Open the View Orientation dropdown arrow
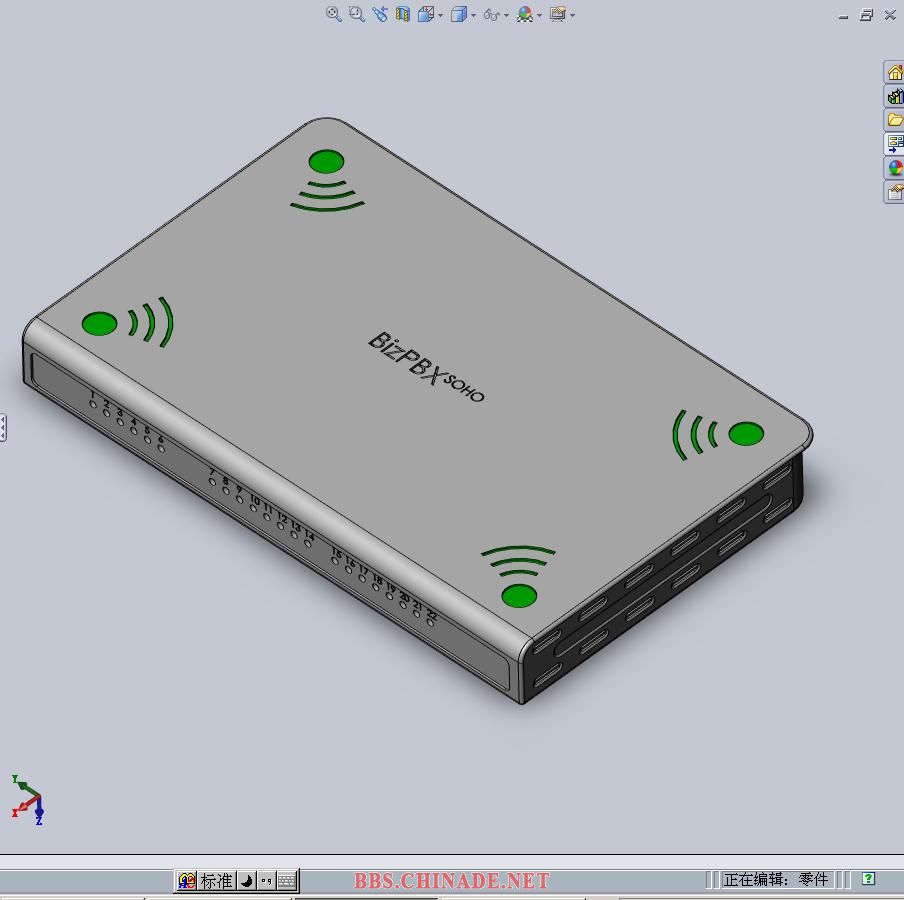904x900 pixels. (x=441, y=16)
